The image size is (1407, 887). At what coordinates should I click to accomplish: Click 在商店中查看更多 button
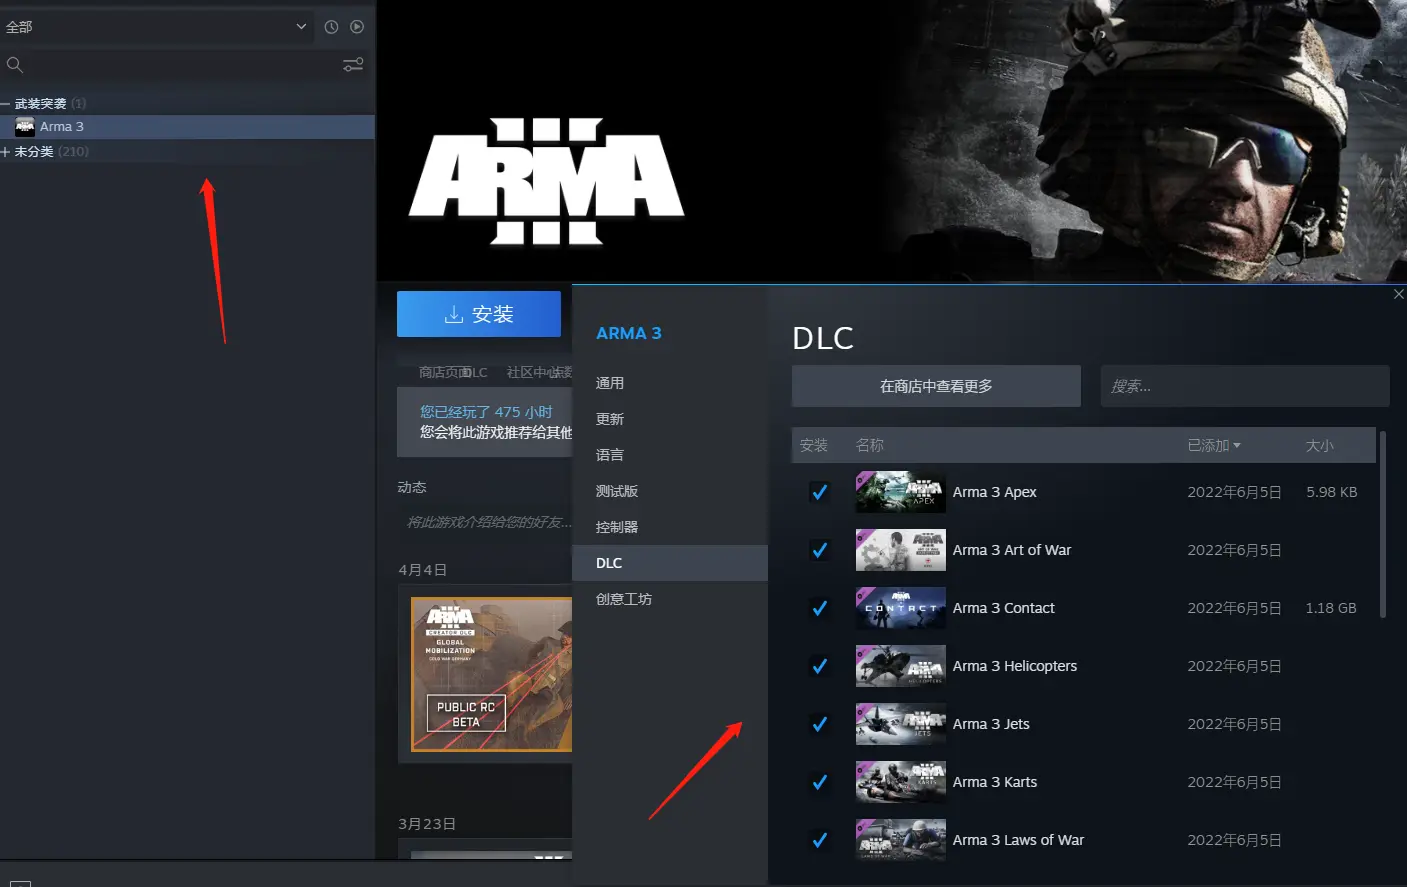click(936, 386)
